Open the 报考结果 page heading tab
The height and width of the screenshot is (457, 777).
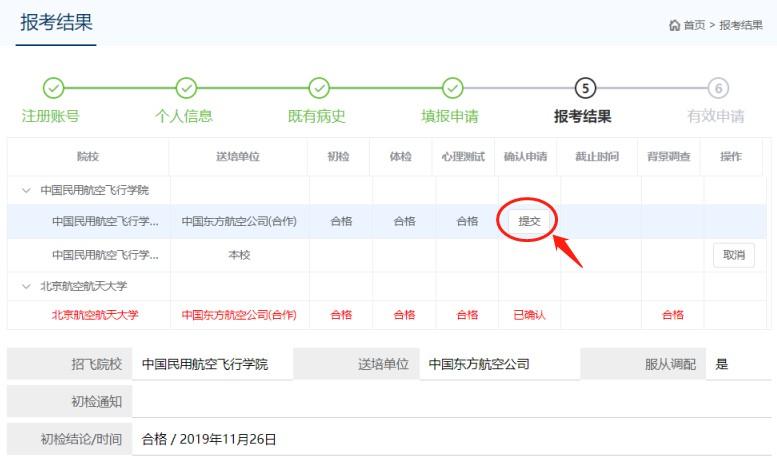56,23
